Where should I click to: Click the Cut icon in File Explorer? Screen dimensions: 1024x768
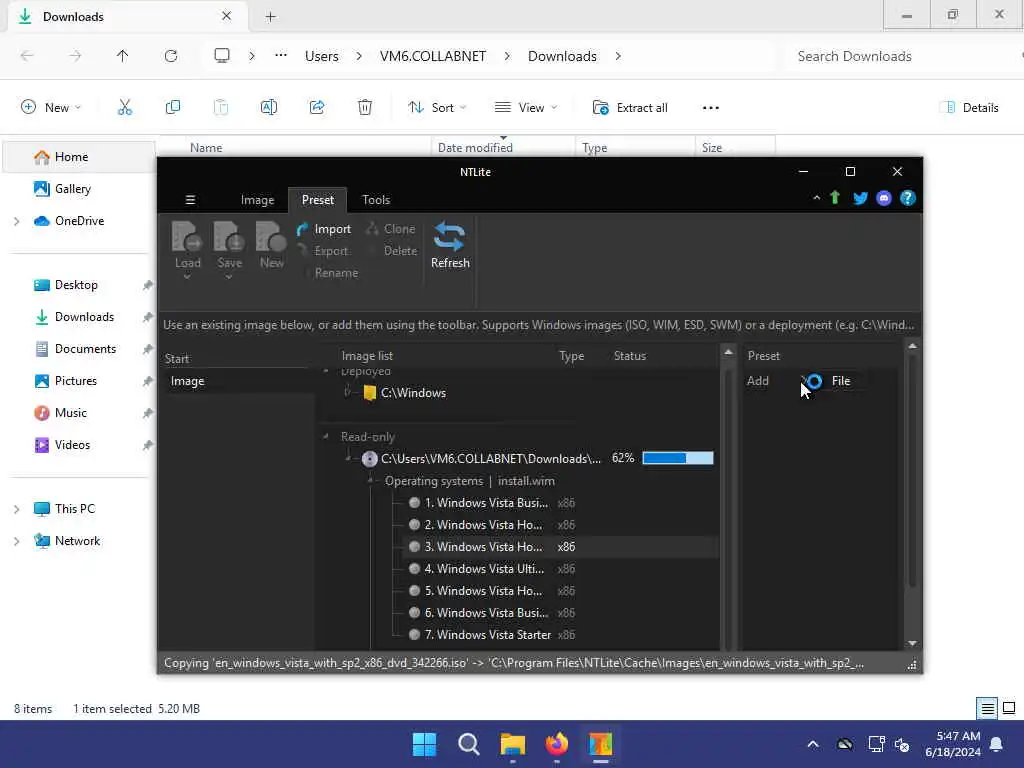[125, 108]
